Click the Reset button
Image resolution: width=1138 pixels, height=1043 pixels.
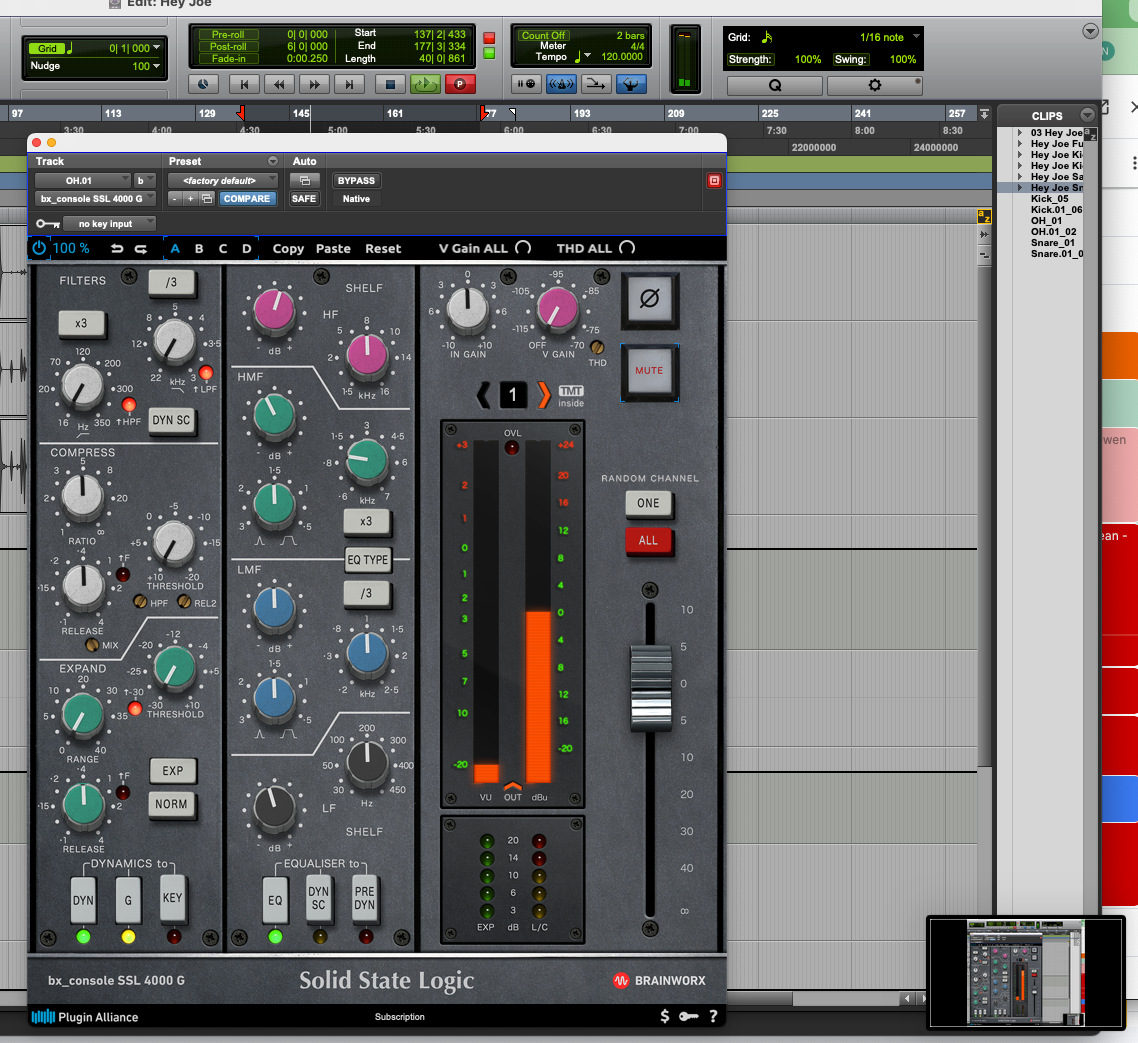(383, 248)
